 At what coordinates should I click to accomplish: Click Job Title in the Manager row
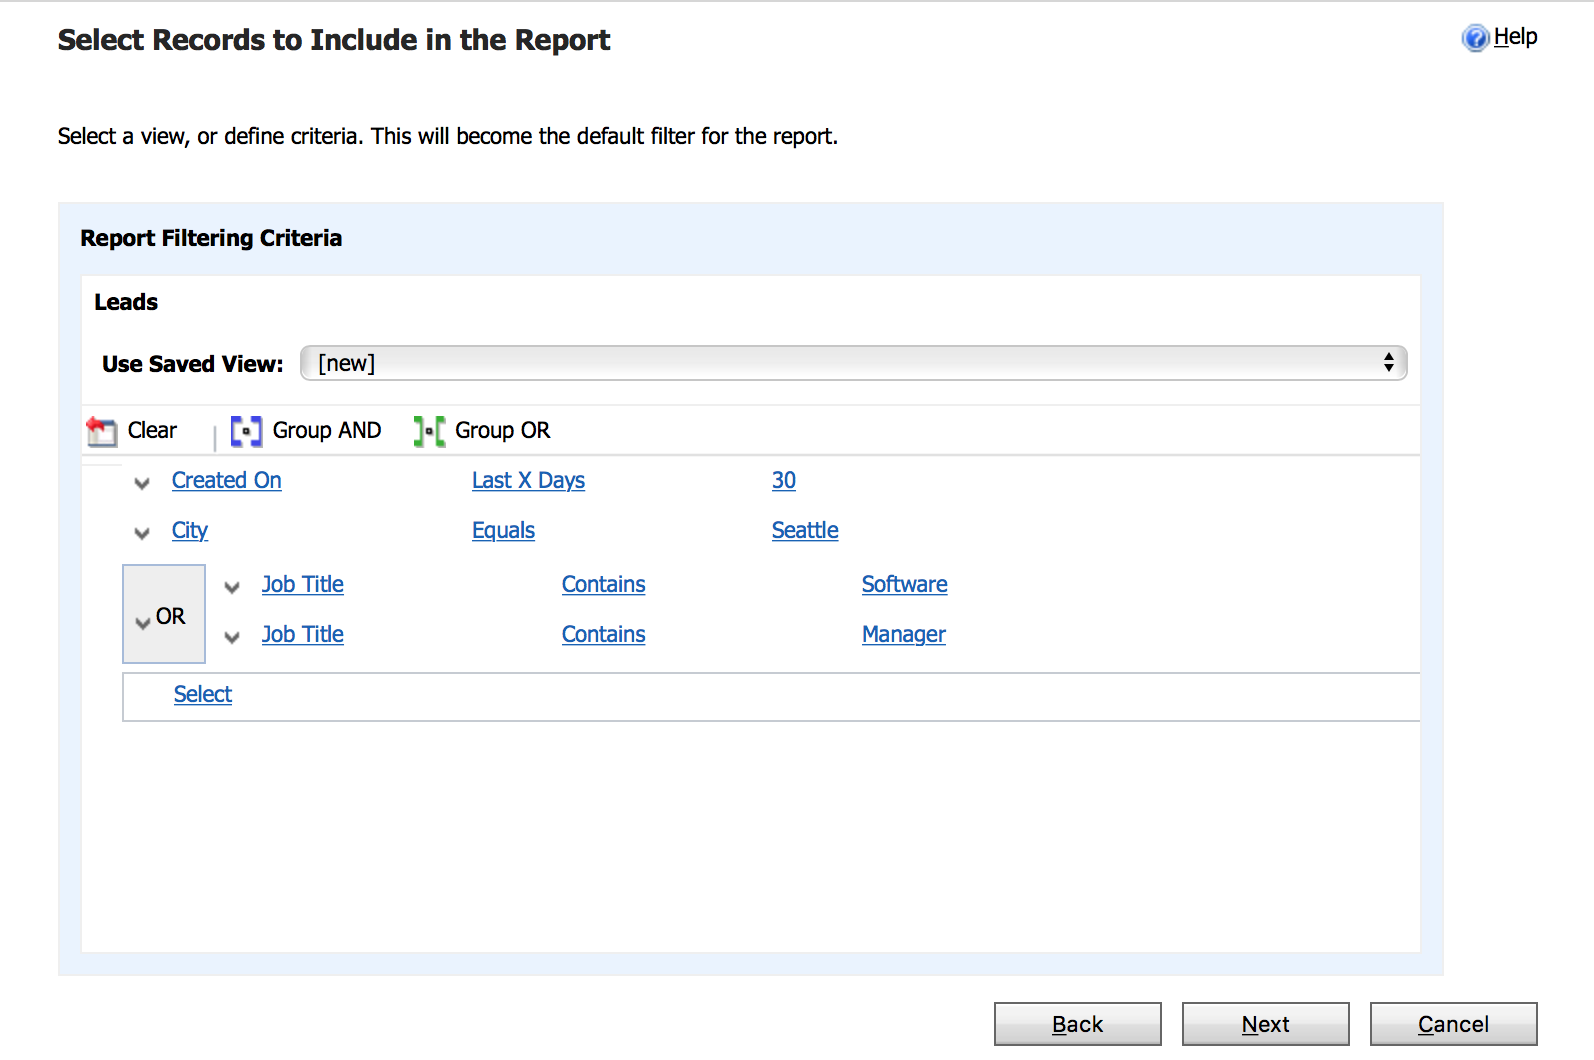pyautogui.click(x=302, y=634)
